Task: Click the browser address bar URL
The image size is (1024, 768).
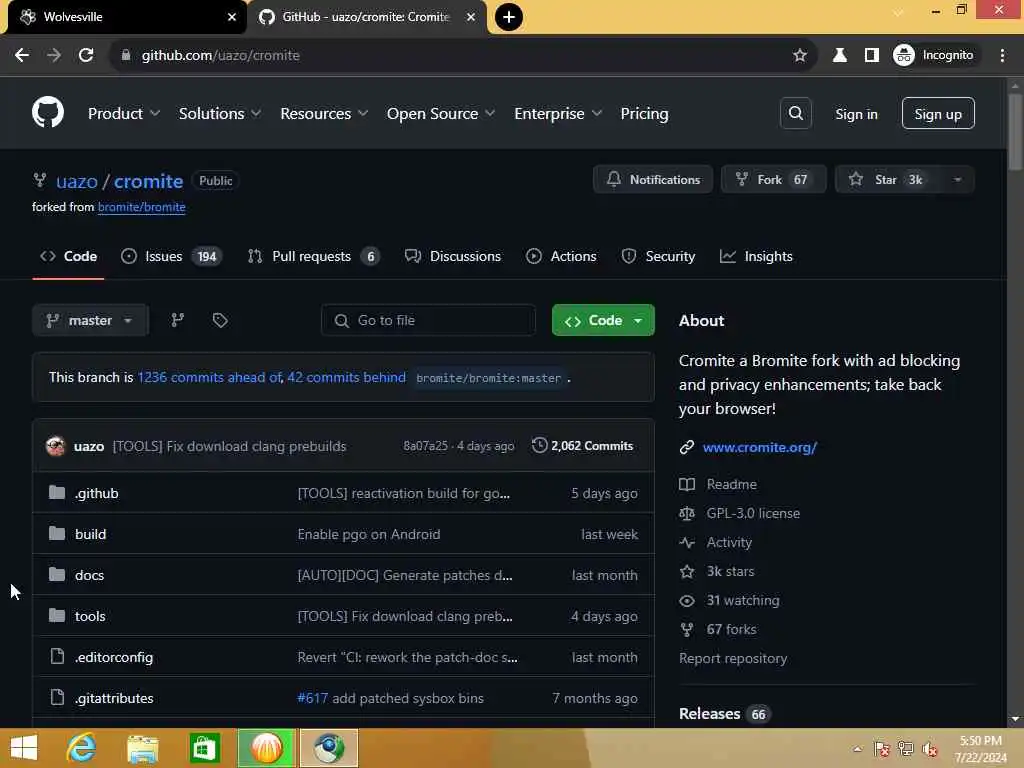Action: (221, 56)
